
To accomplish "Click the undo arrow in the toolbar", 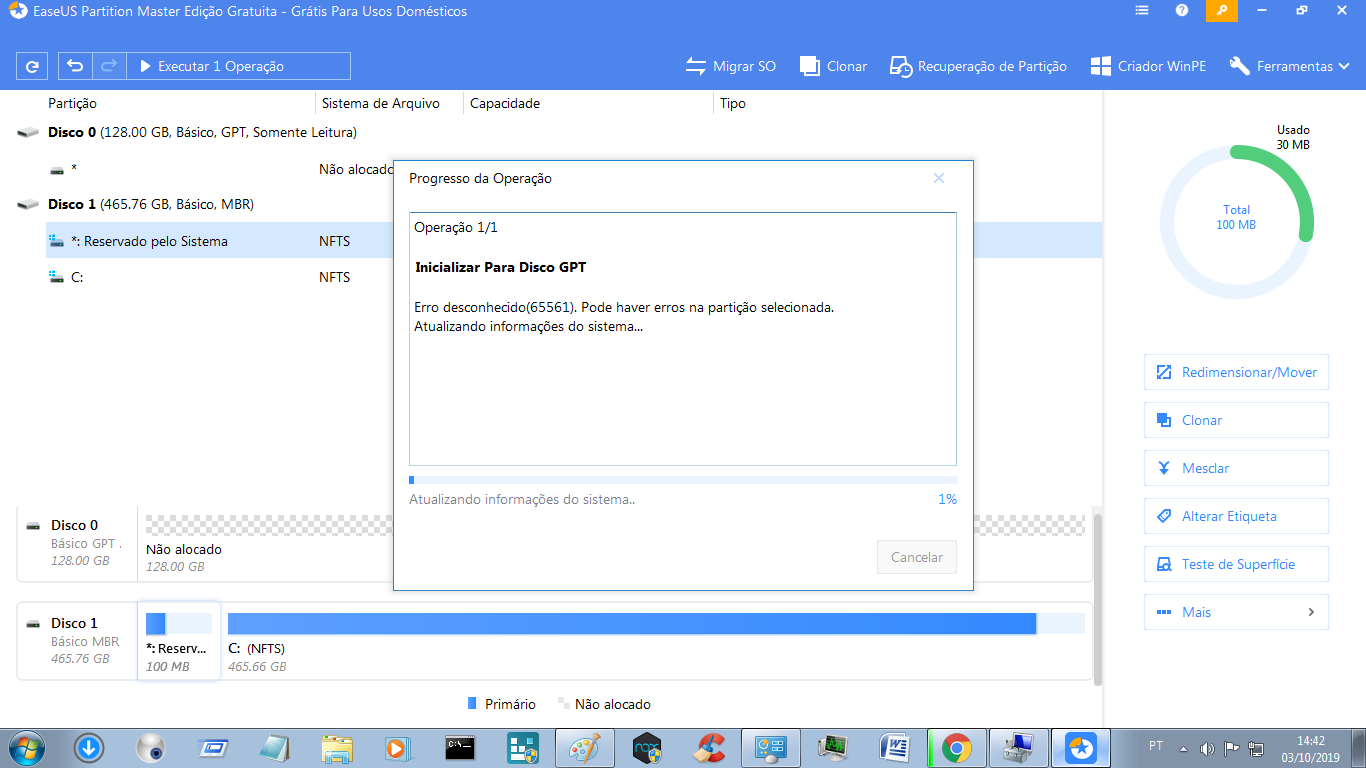I will coord(75,66).
